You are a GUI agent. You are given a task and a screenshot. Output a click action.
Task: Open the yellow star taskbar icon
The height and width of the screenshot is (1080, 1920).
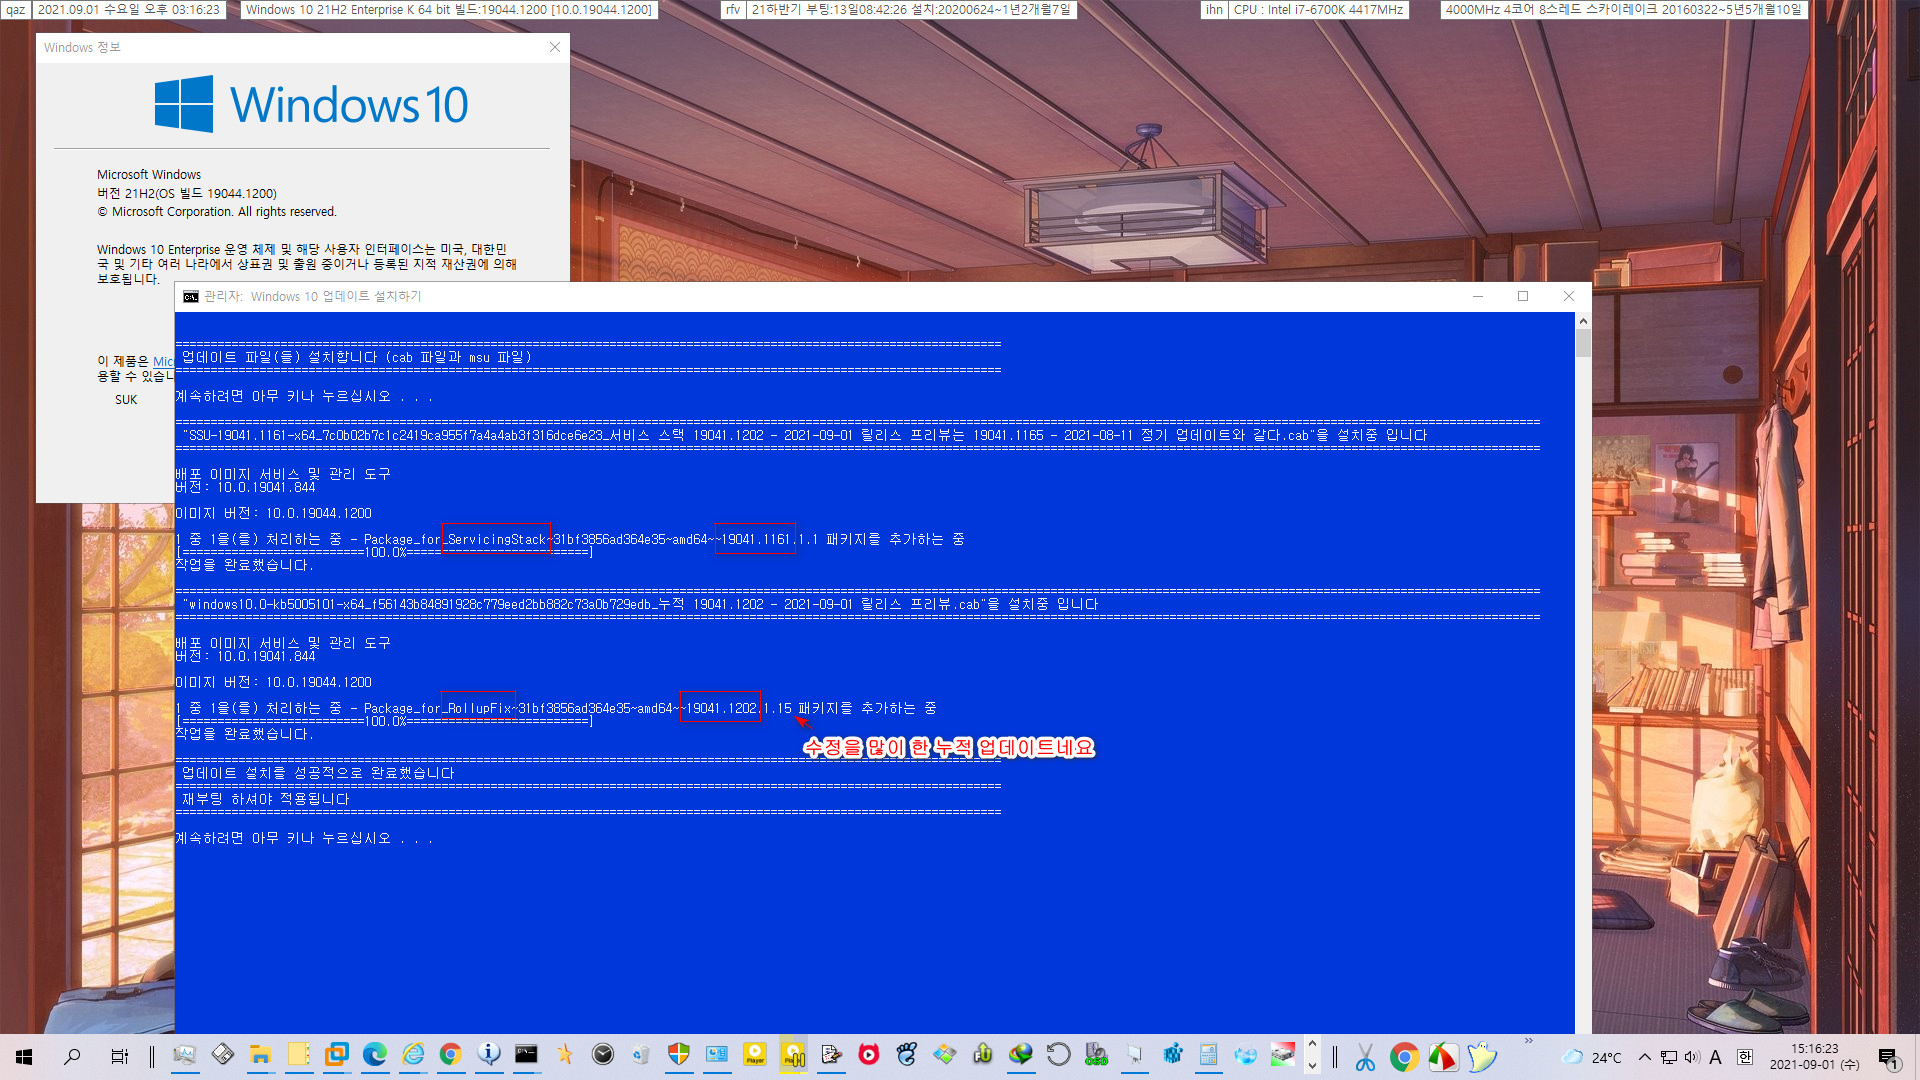point(565,1054)
